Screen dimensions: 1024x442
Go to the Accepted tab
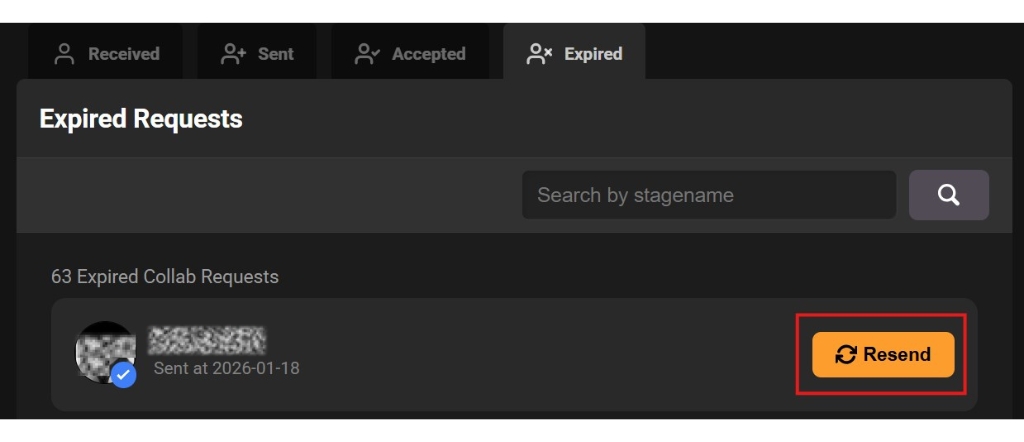[x=410, y=54]
